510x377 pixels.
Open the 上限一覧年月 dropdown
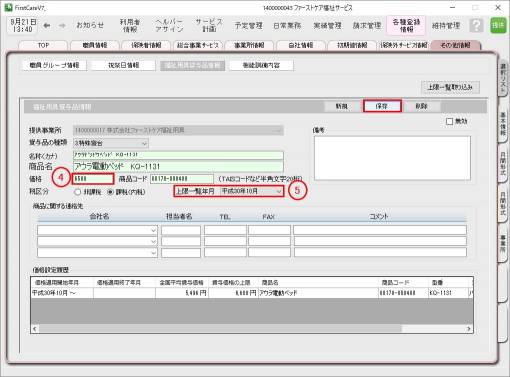[x=252, y=191]
